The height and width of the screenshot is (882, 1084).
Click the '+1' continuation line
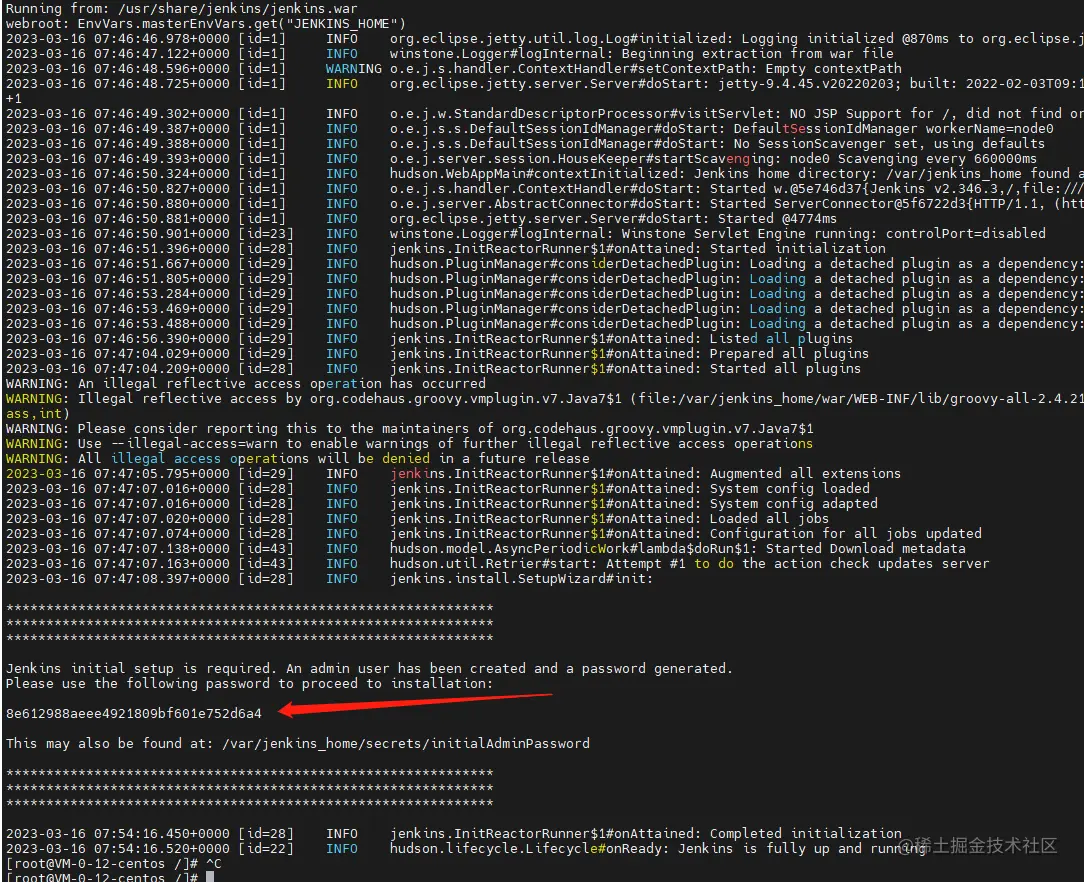13,99
